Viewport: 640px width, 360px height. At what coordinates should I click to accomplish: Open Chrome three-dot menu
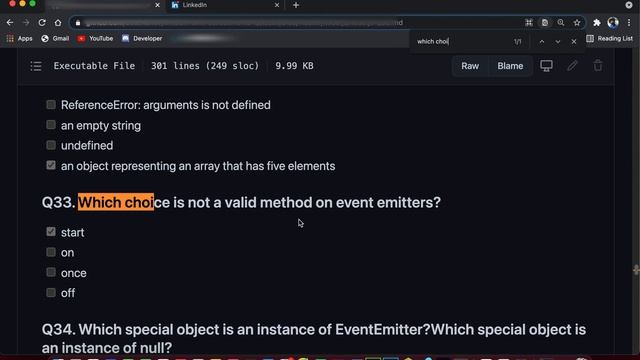[629, 23]
